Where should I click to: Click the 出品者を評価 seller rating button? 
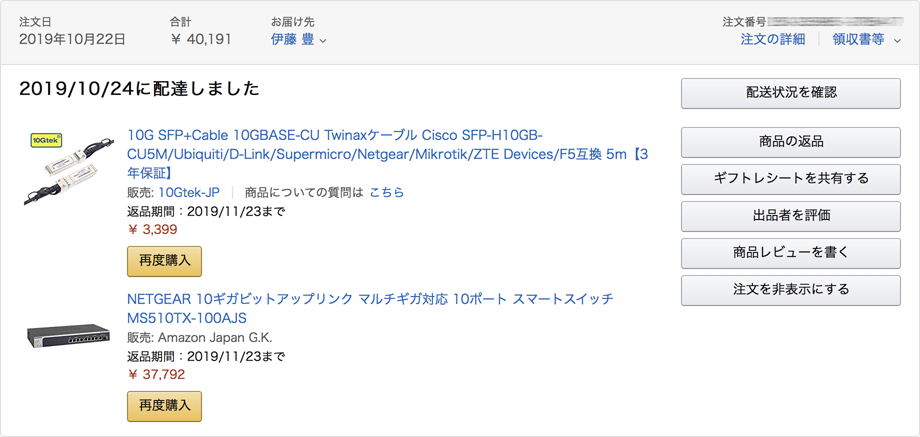pos(791,215)
